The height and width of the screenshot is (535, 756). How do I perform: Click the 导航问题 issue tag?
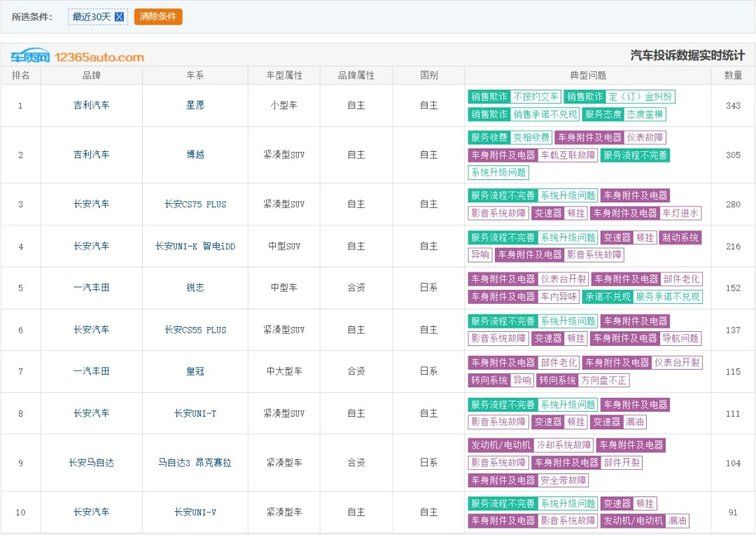click(x=680, y=339)
